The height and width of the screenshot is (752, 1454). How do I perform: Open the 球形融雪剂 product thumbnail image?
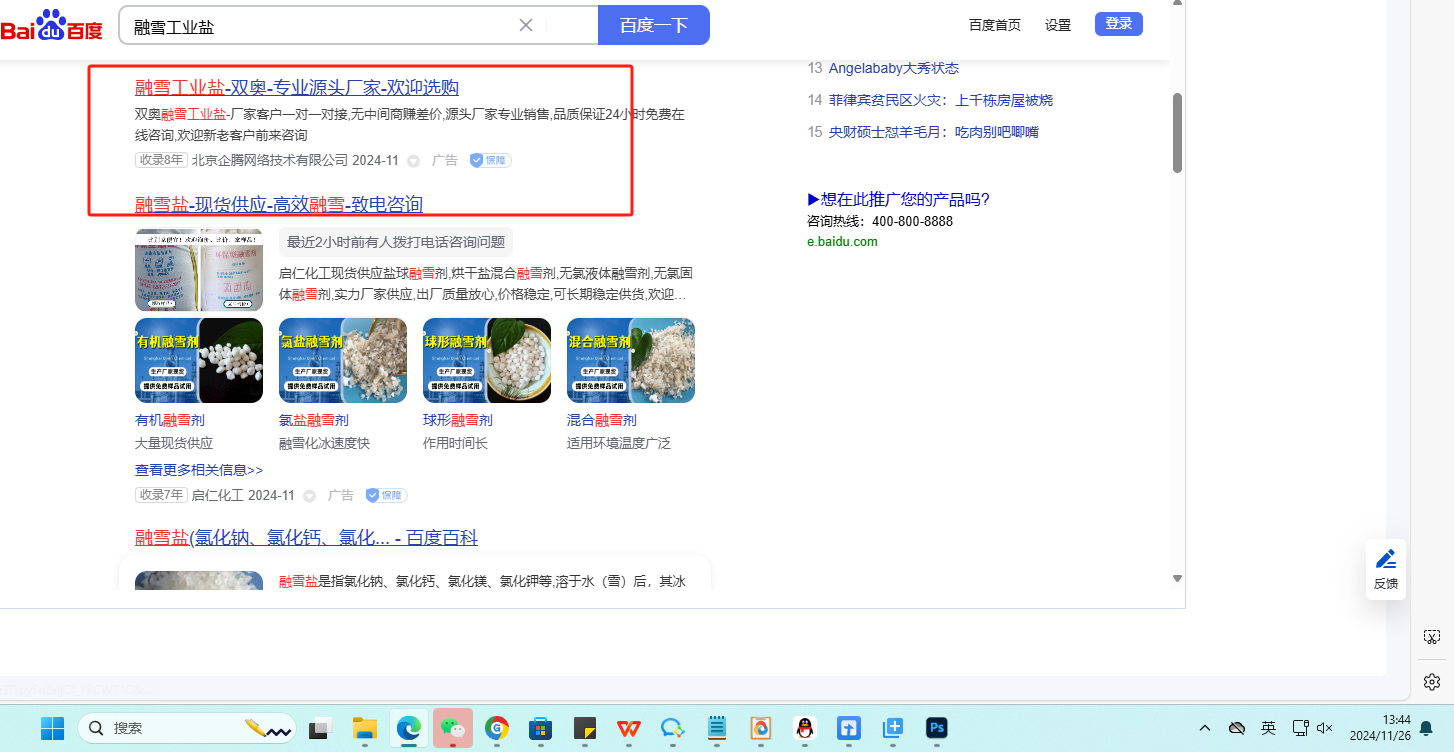[x=487, y=361]
